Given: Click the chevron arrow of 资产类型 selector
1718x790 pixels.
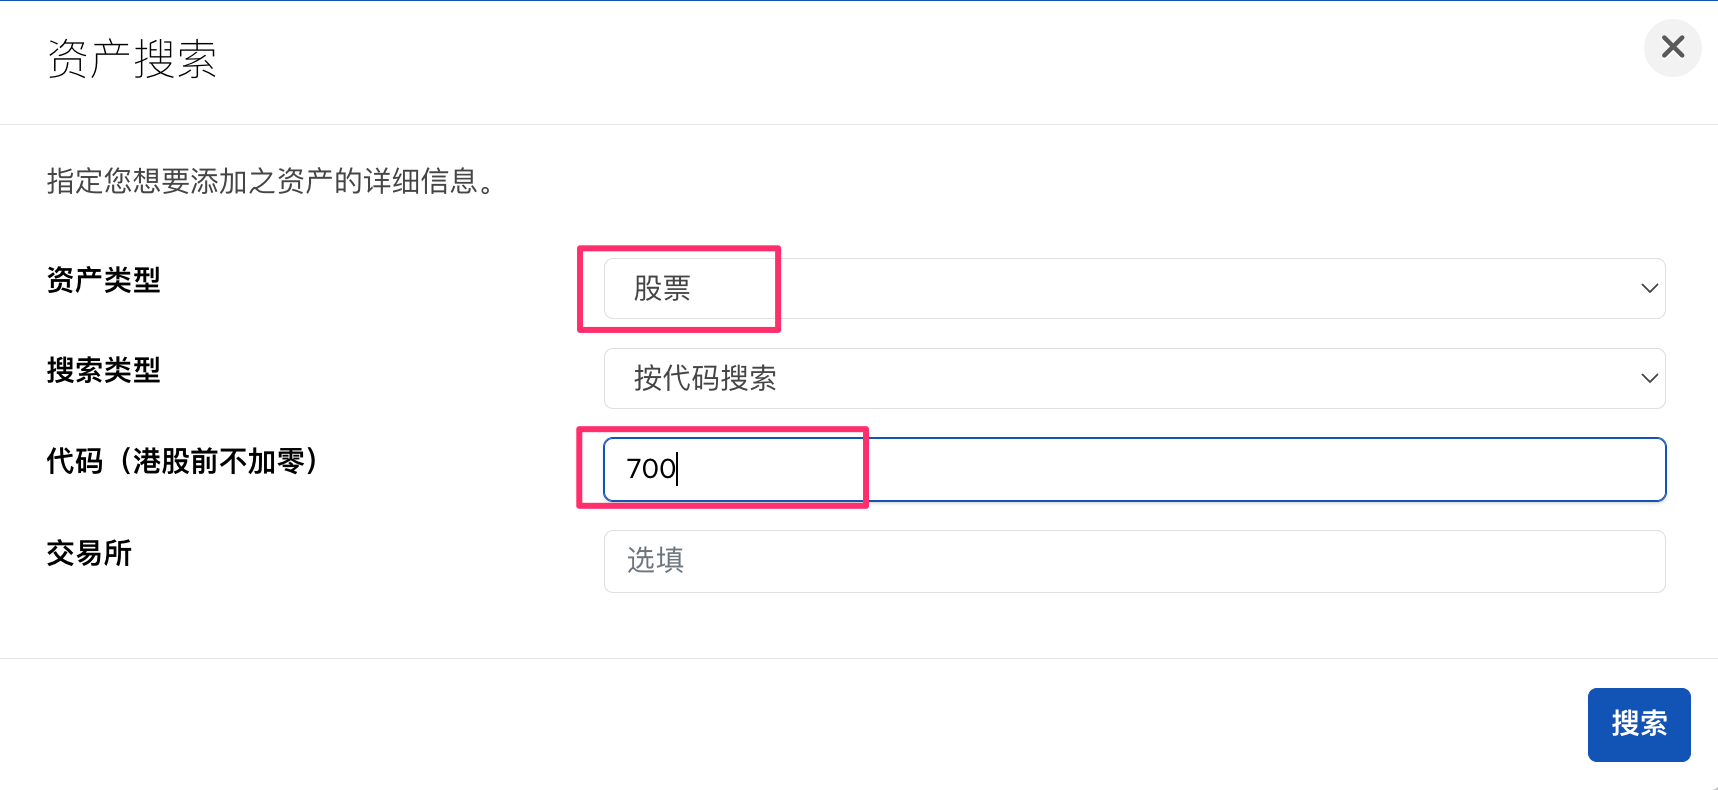Looking at the screenshot, I should pos(1649,289).
